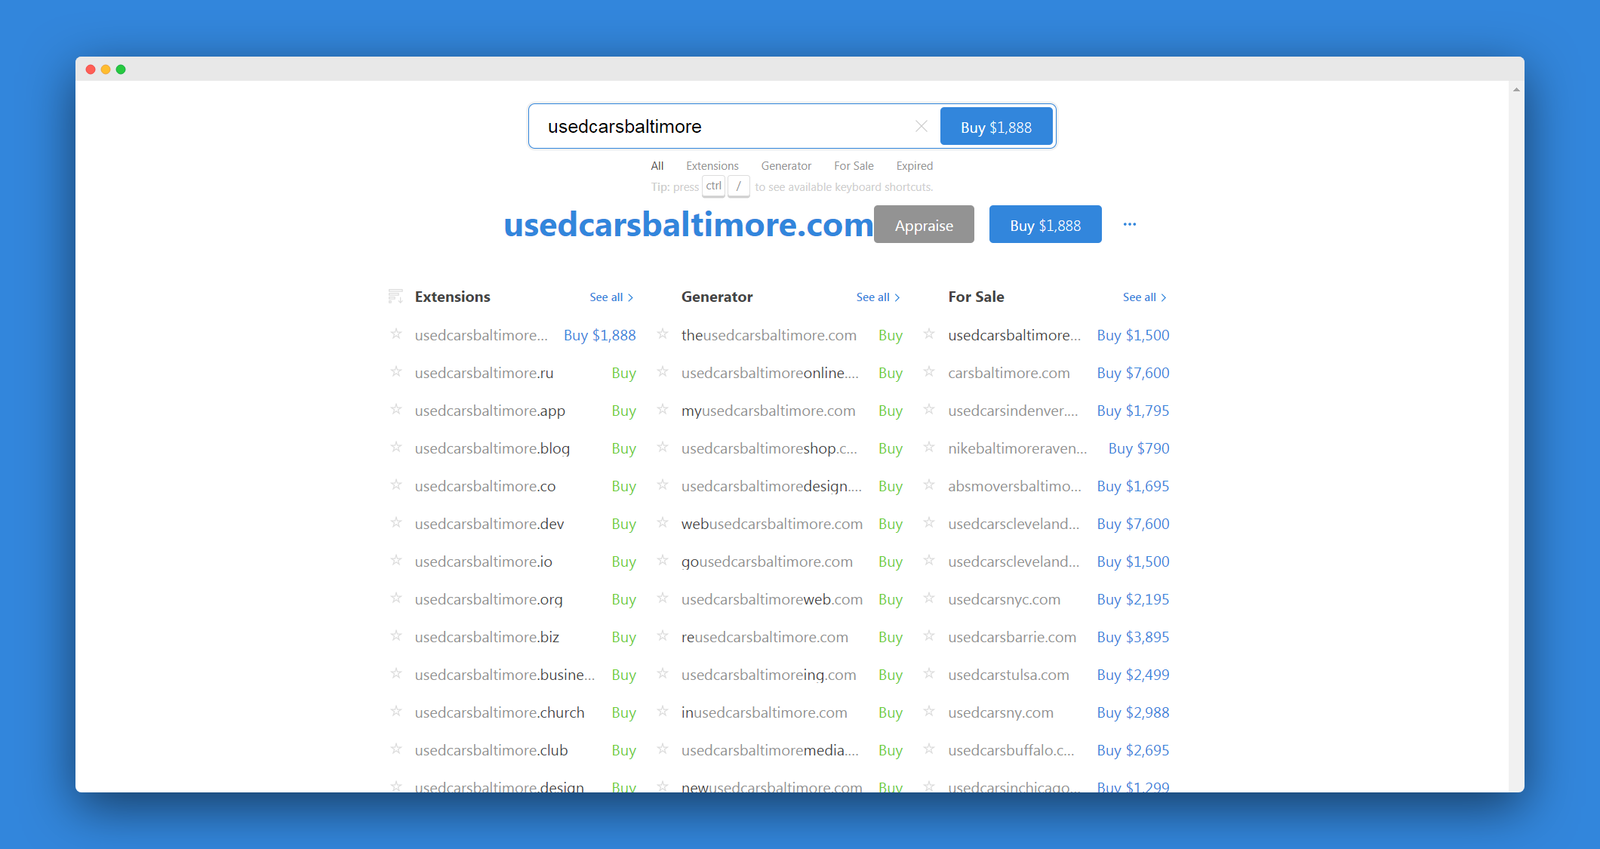Buy usedcarstulsa.com for $2,499
The height and width of the screenshot is (849, 1600).
(1133, 675)
